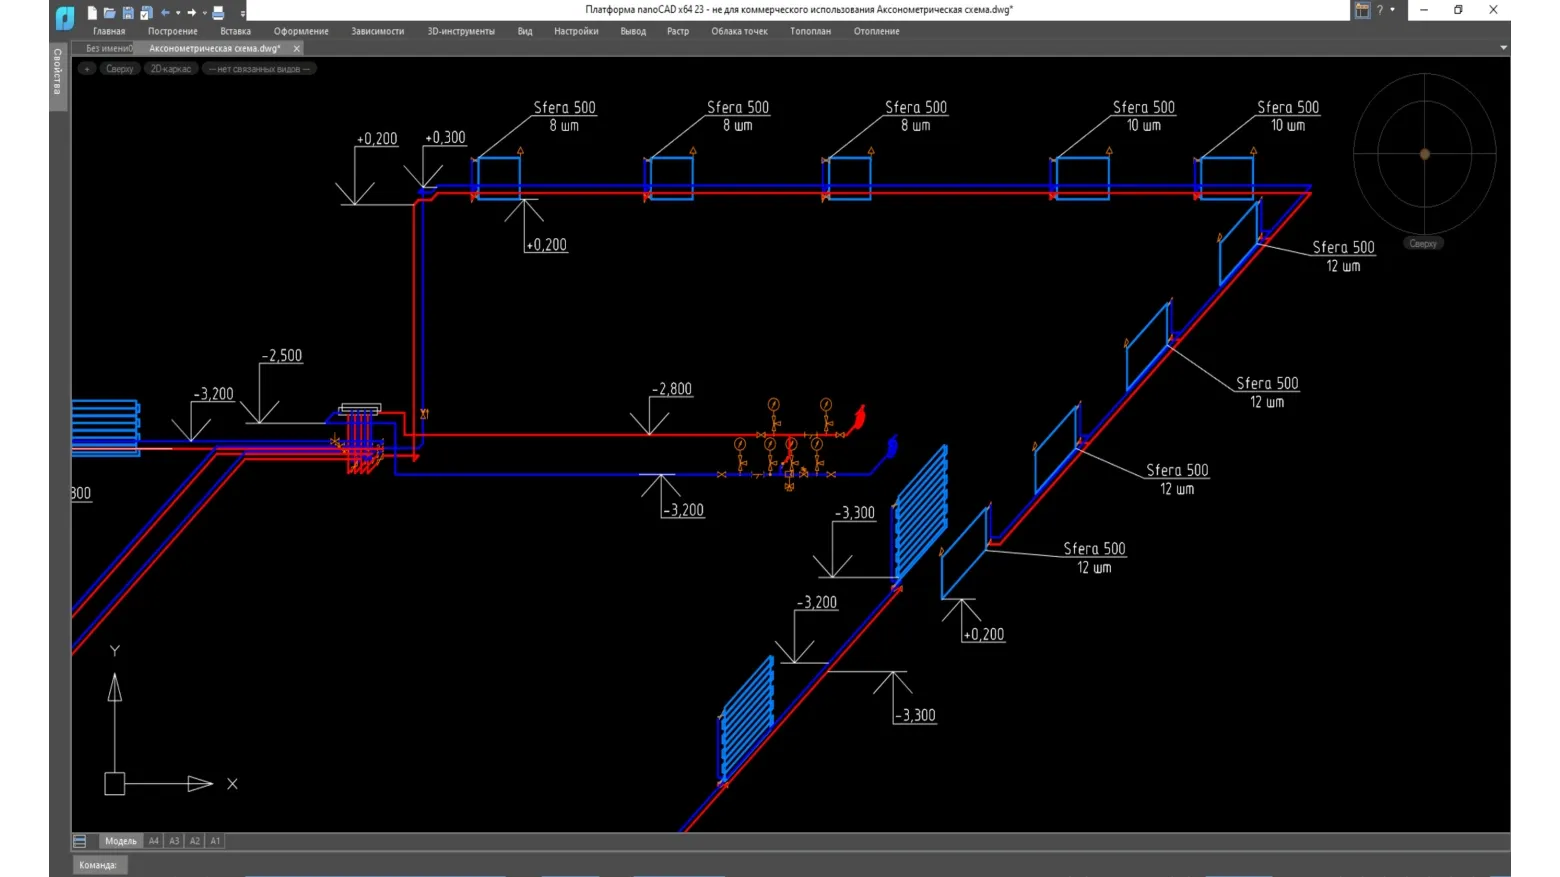Expand the help menu dropdown arrow
Image resolution: width=1560 pixels, height=877 pixels.
tap(1393, 10)
